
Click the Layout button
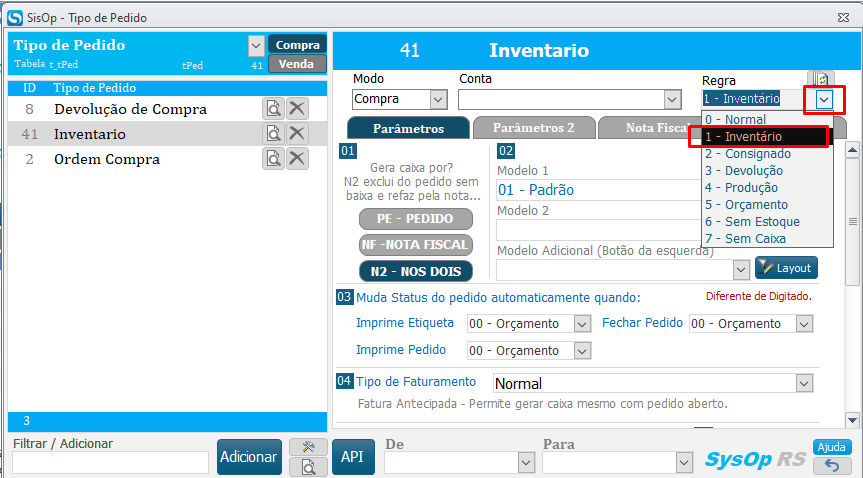(x=786, y=268)
